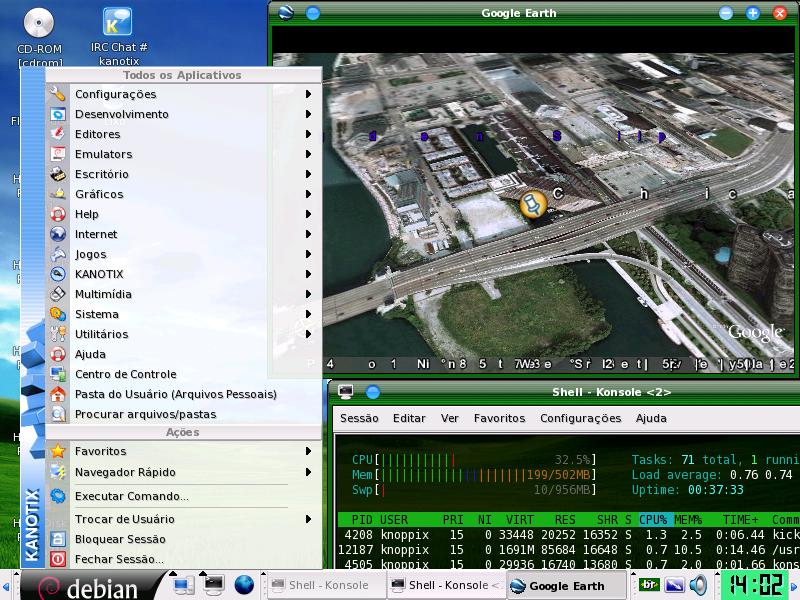Click the Procurar arquivos magnifier icon

58,414
